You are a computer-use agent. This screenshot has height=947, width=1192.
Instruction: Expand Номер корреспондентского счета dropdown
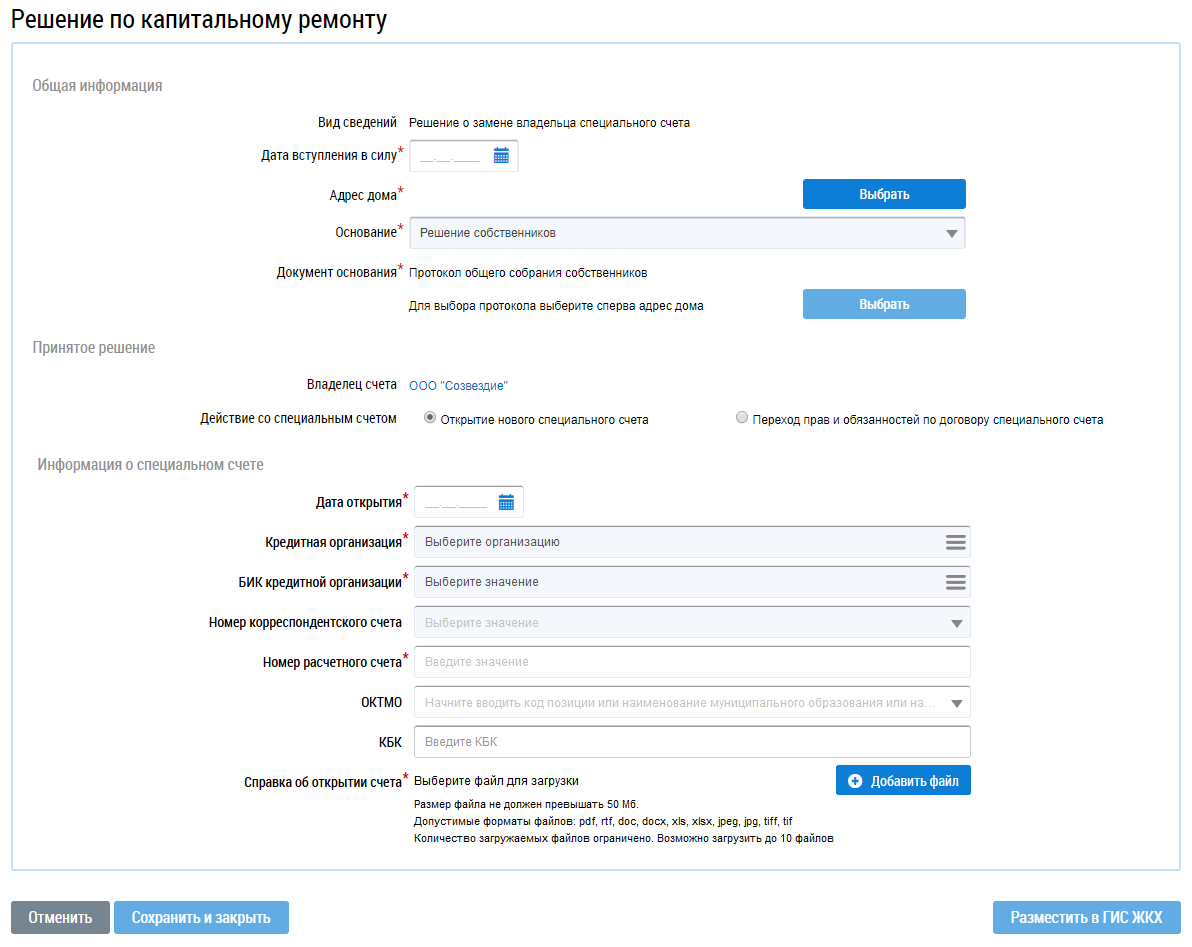956,623
